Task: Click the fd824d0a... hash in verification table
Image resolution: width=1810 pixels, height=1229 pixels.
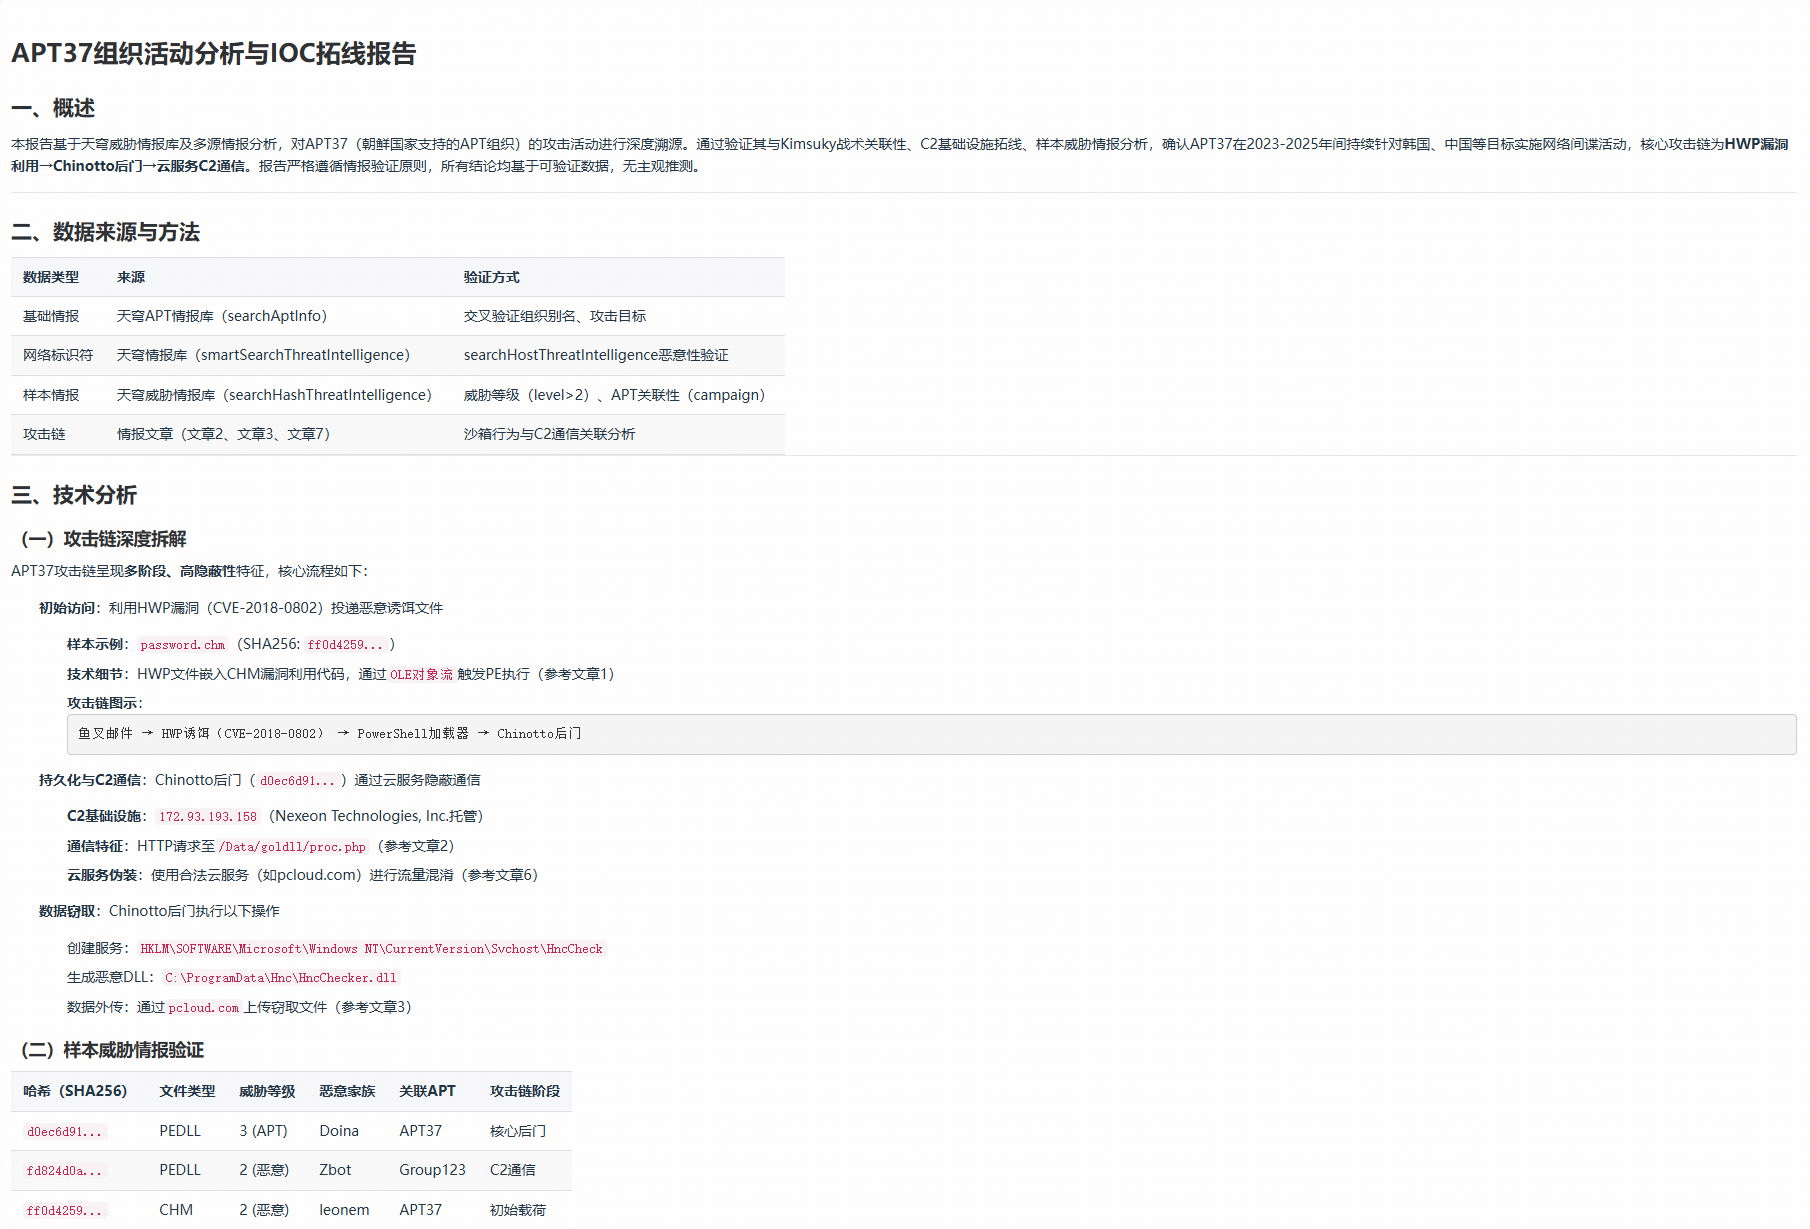Action: [x=64, y=1170]
